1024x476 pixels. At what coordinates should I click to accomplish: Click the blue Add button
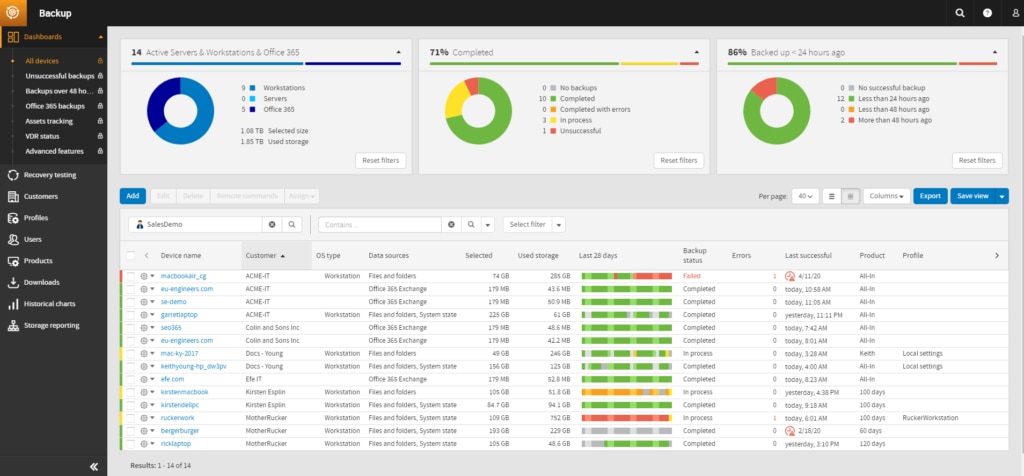pyautogui.click(x=133, y=196)
